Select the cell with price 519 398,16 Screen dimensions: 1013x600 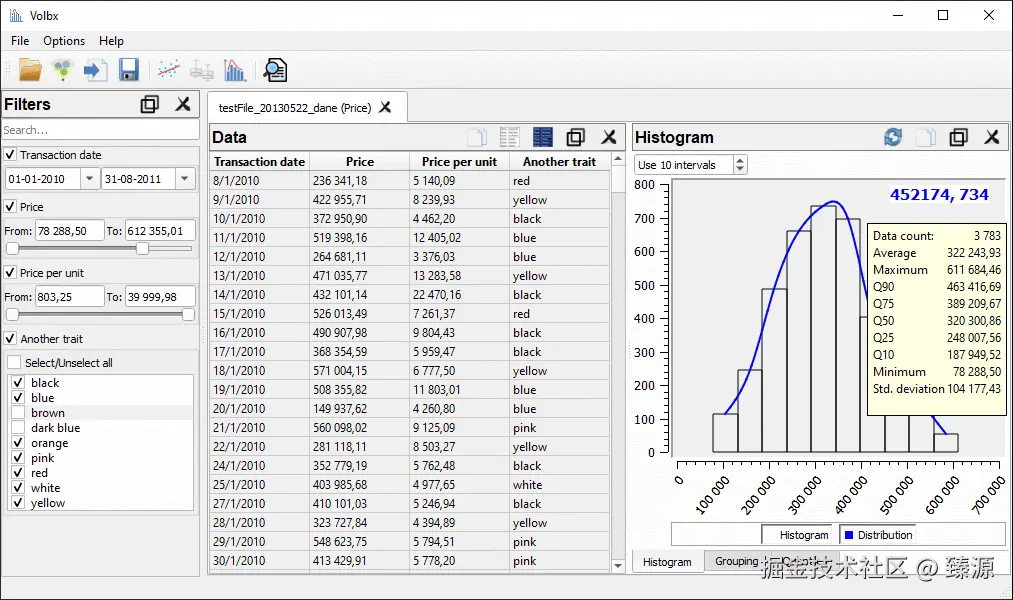[x=360, y=238]
